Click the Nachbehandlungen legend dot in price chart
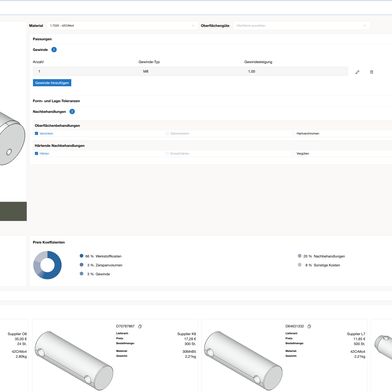The height and width of the screenshot is (392, 392). click(299, 256)
